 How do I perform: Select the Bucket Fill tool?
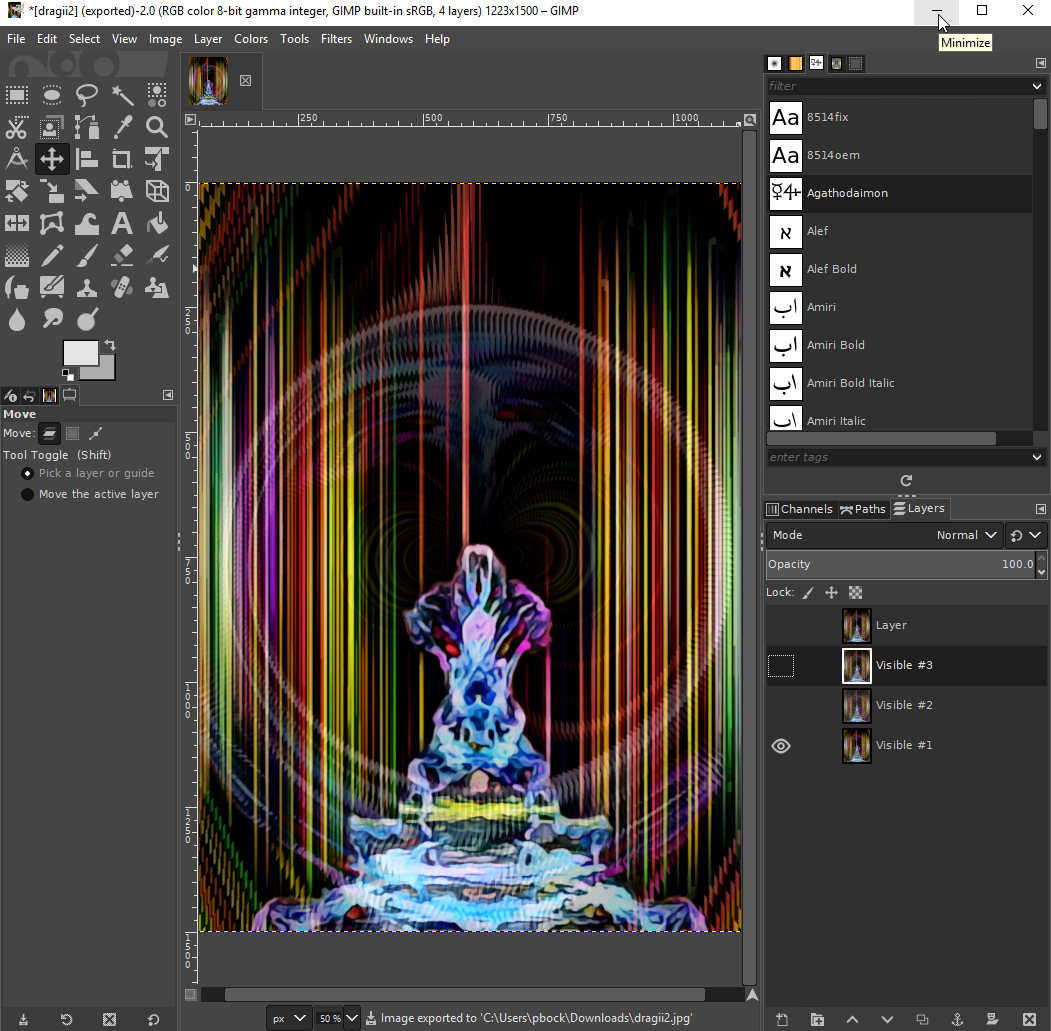point(157,223)
